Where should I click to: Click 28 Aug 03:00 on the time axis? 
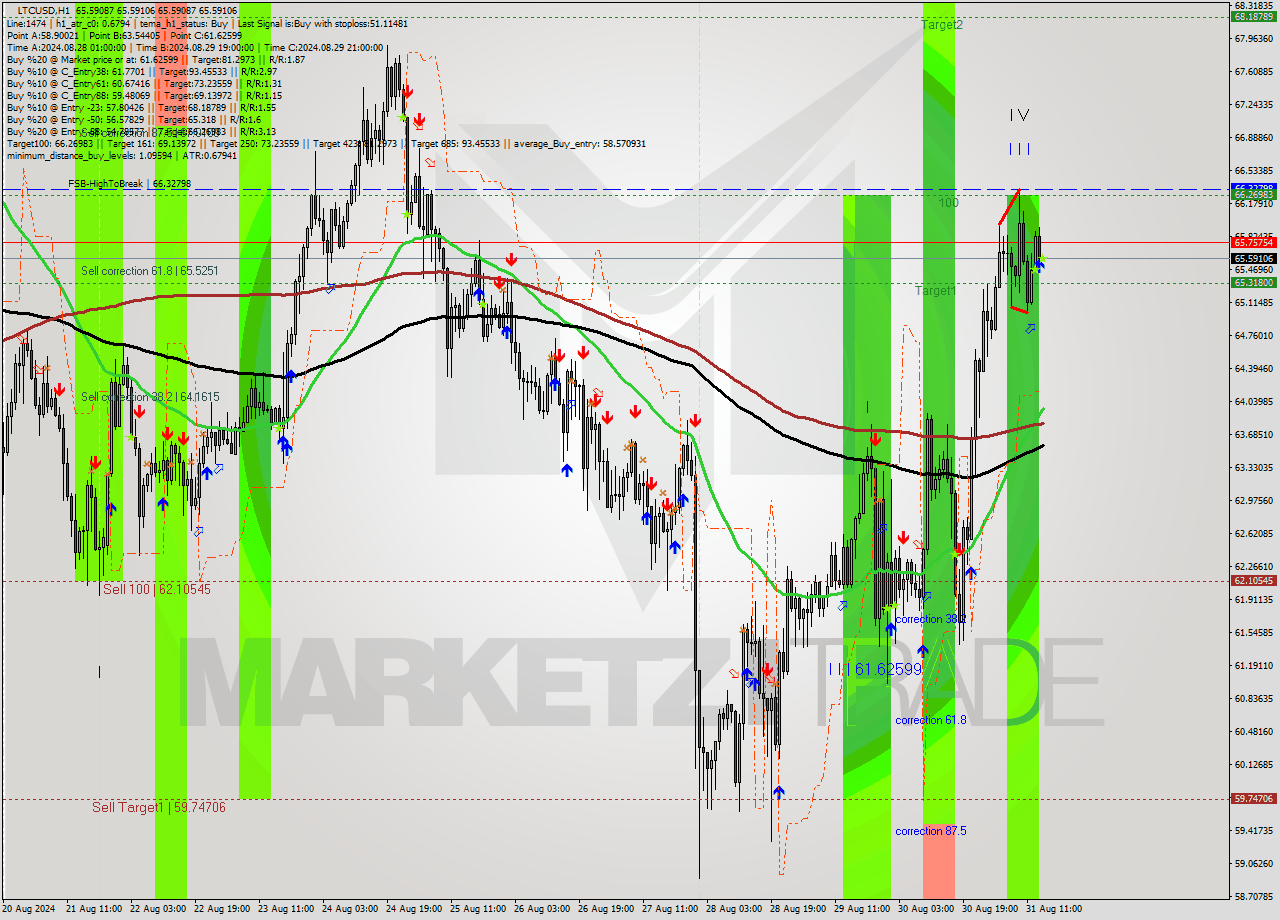pos(735,909)
